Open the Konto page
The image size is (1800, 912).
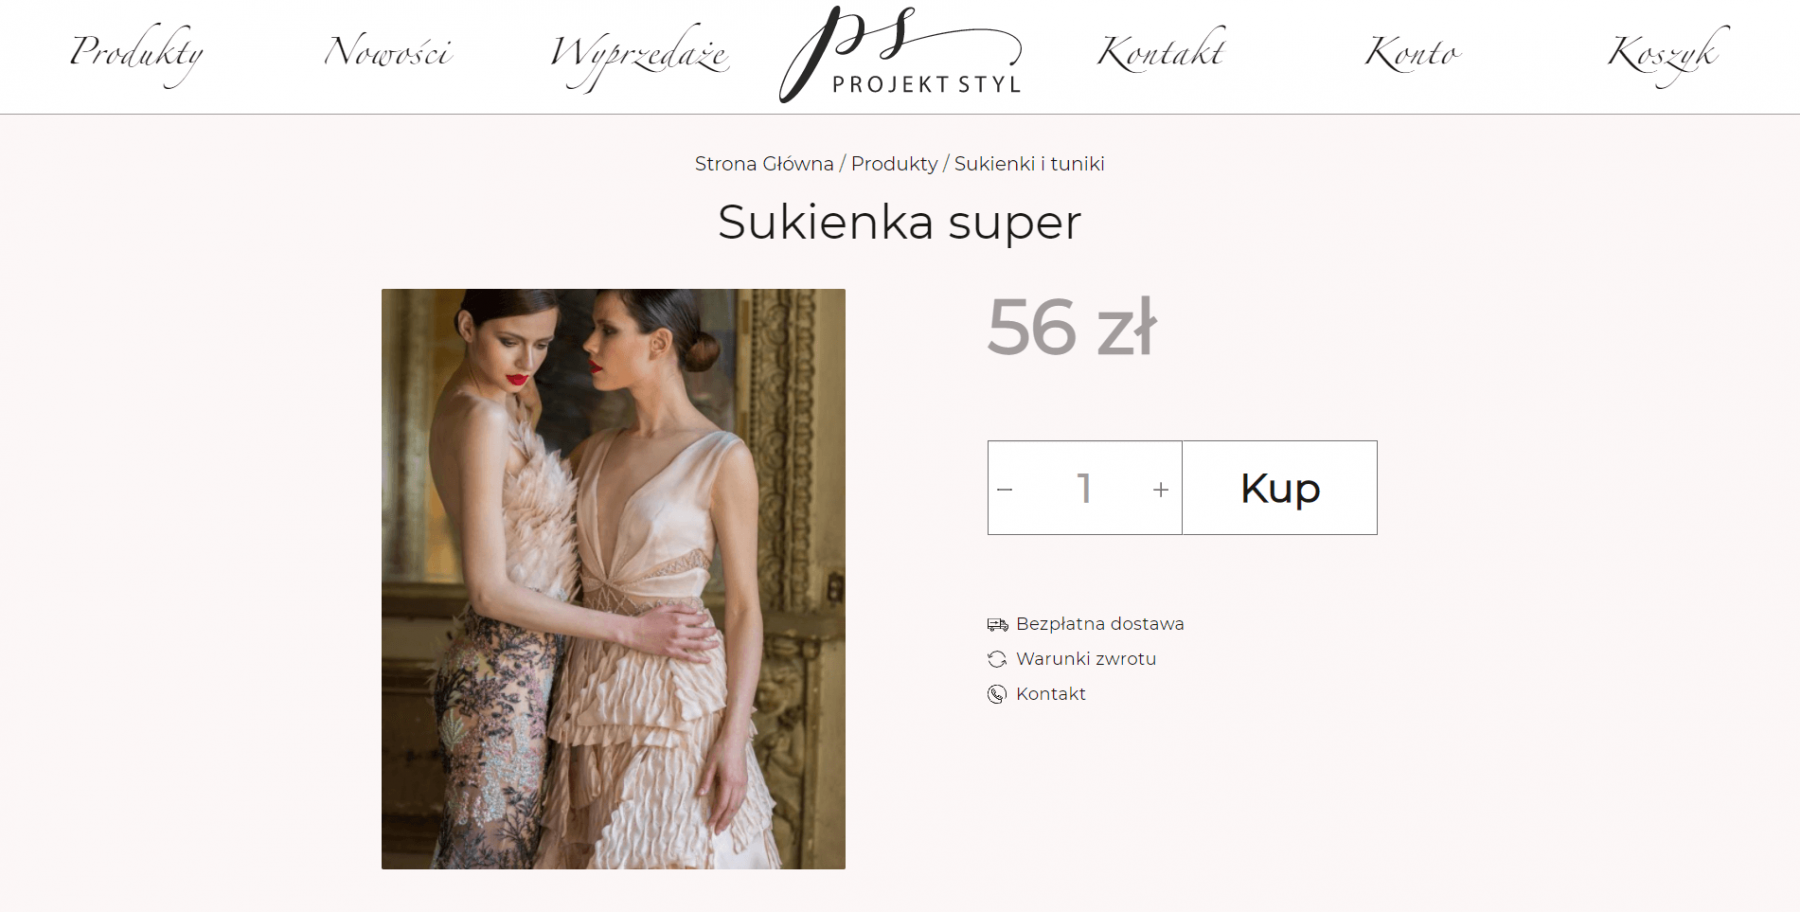coord(1413,51)
